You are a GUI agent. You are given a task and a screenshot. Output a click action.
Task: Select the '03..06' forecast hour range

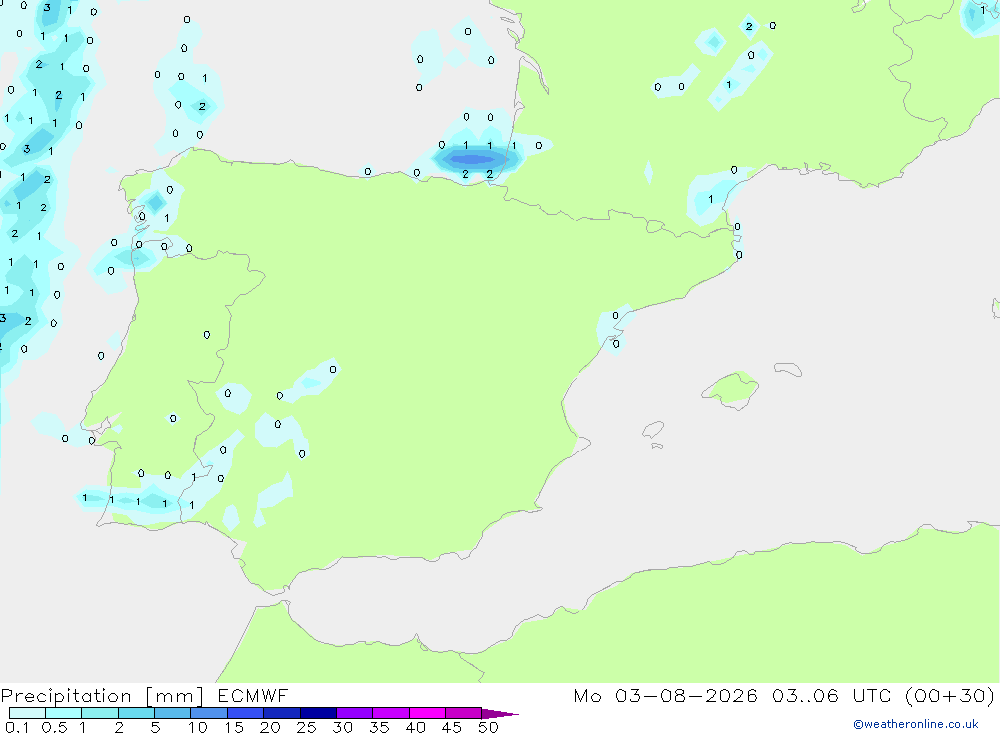805,695
